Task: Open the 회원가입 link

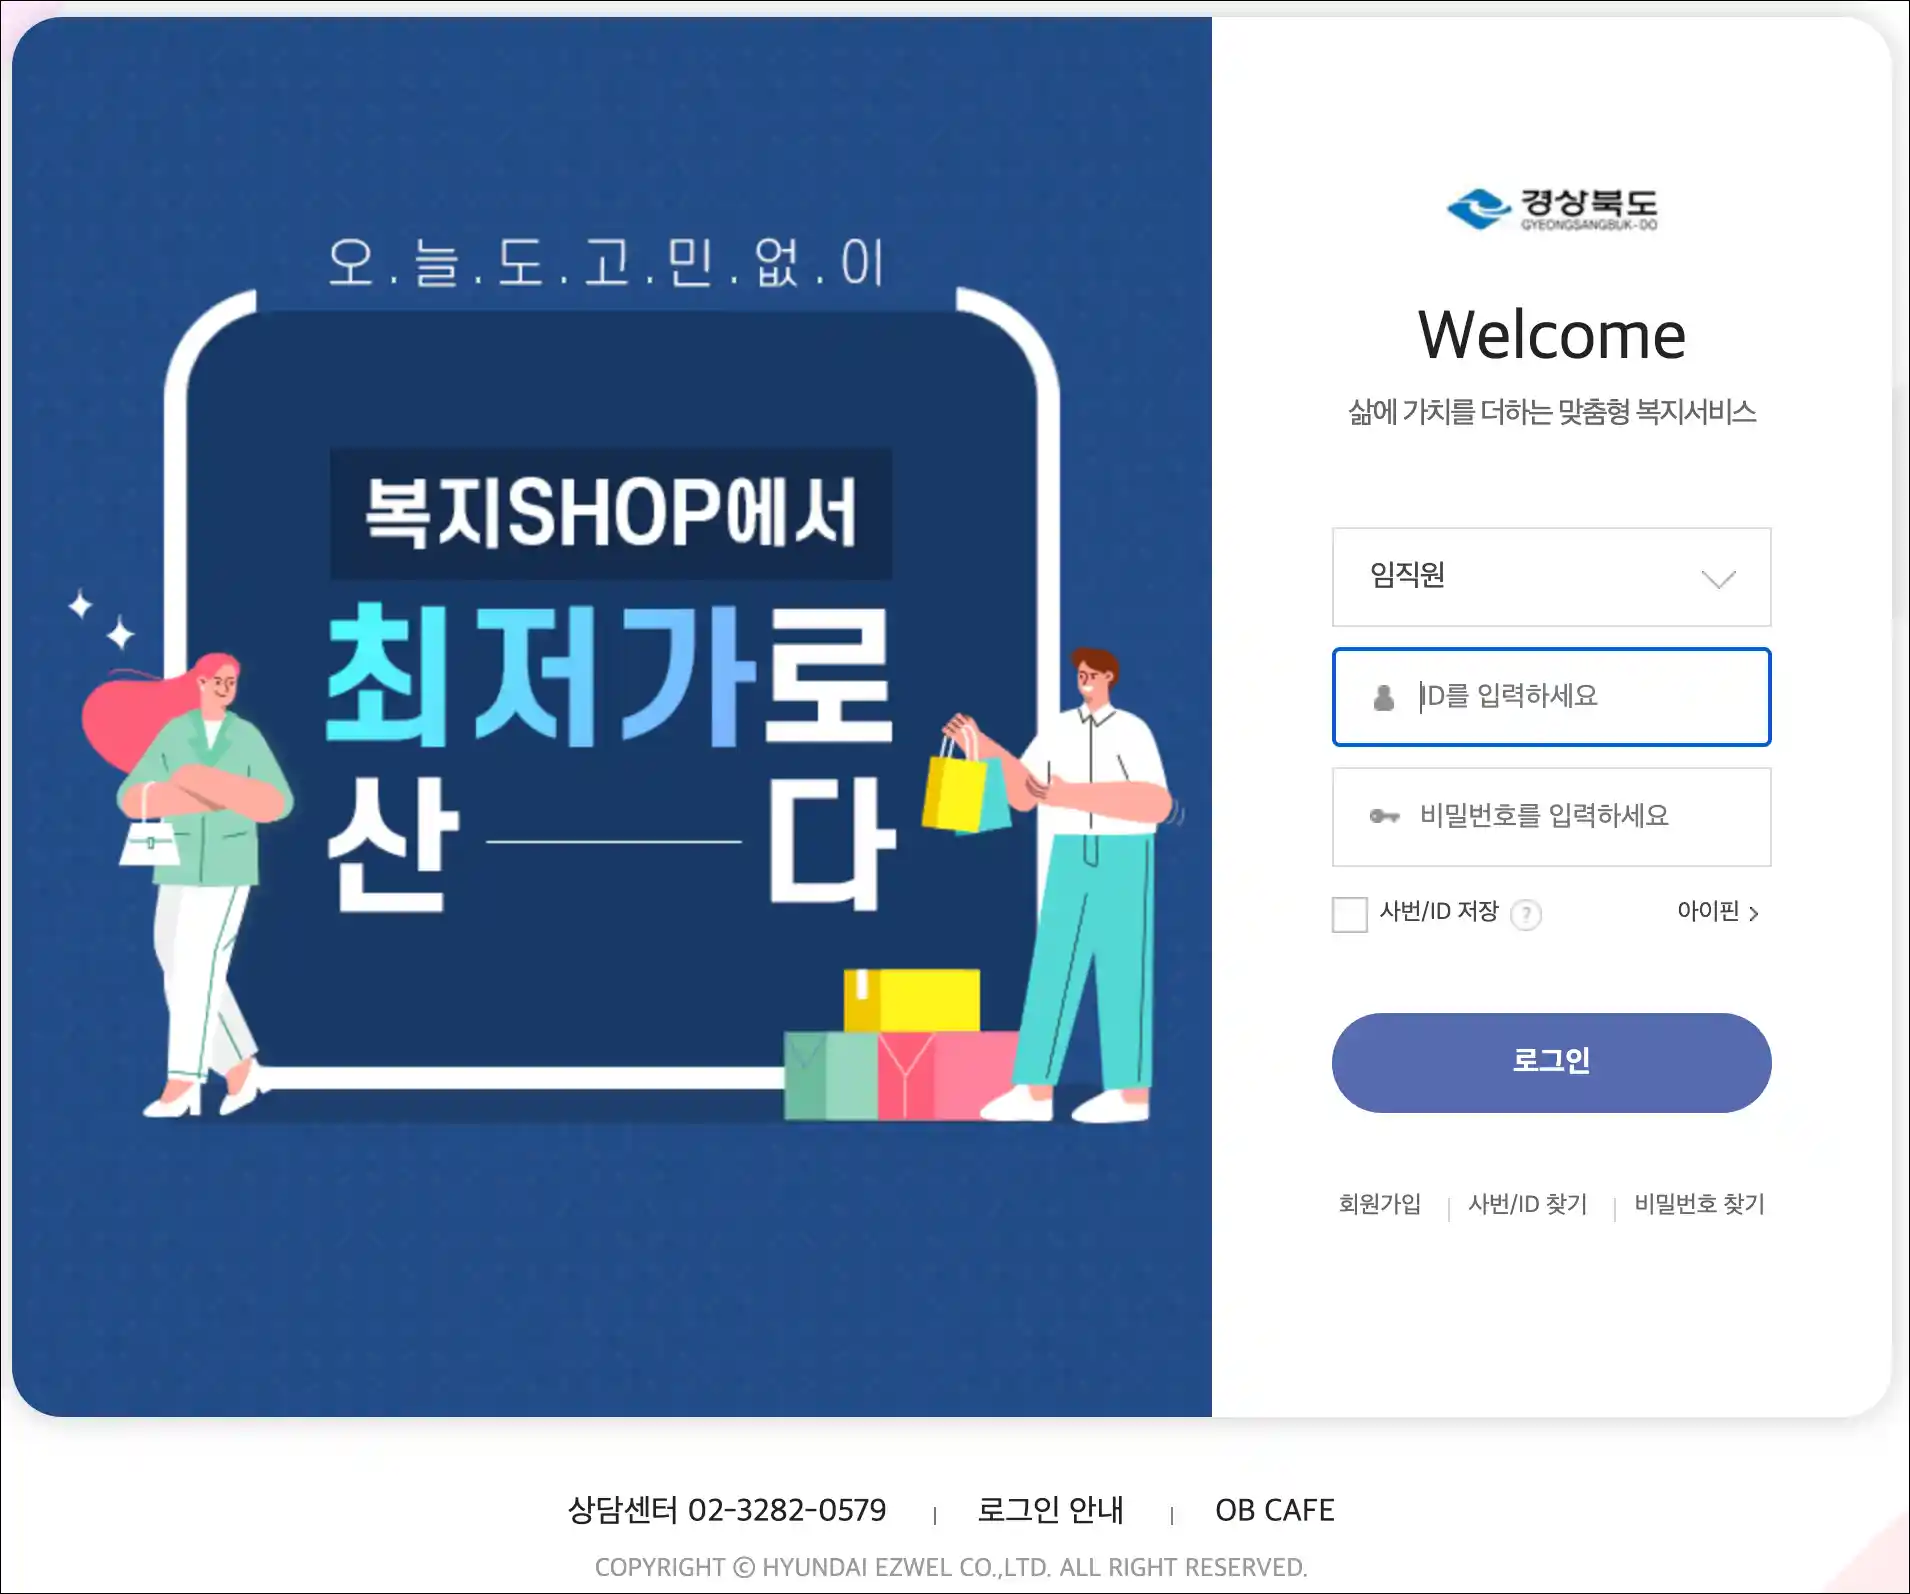Action: [1379, 1204]
